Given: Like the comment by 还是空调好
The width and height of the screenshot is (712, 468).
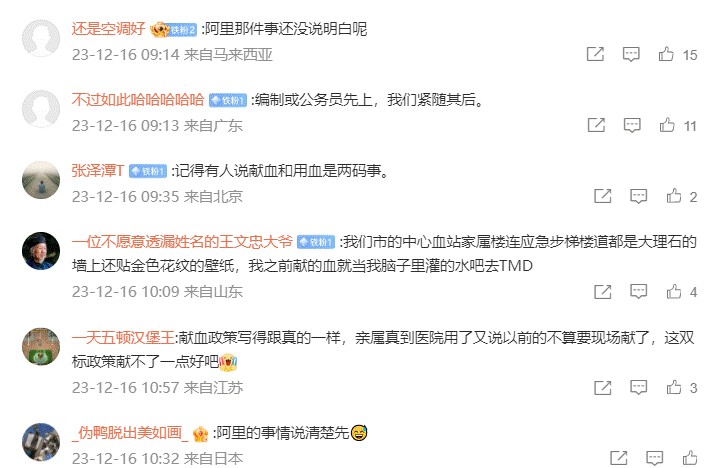Looking at the screenshot, I should click(x=666, y=54).
